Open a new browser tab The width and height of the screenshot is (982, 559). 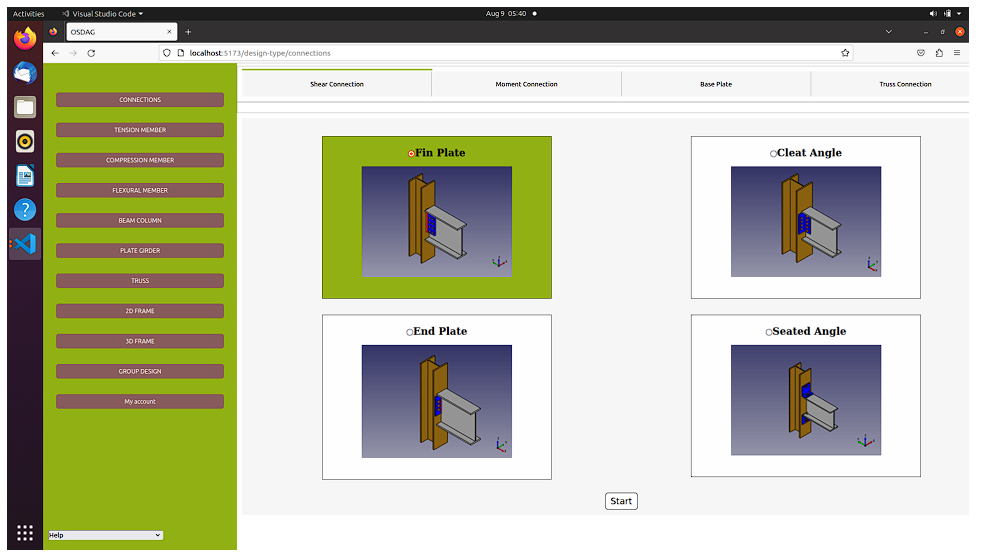pyautogui.click(x=188, y=32)
